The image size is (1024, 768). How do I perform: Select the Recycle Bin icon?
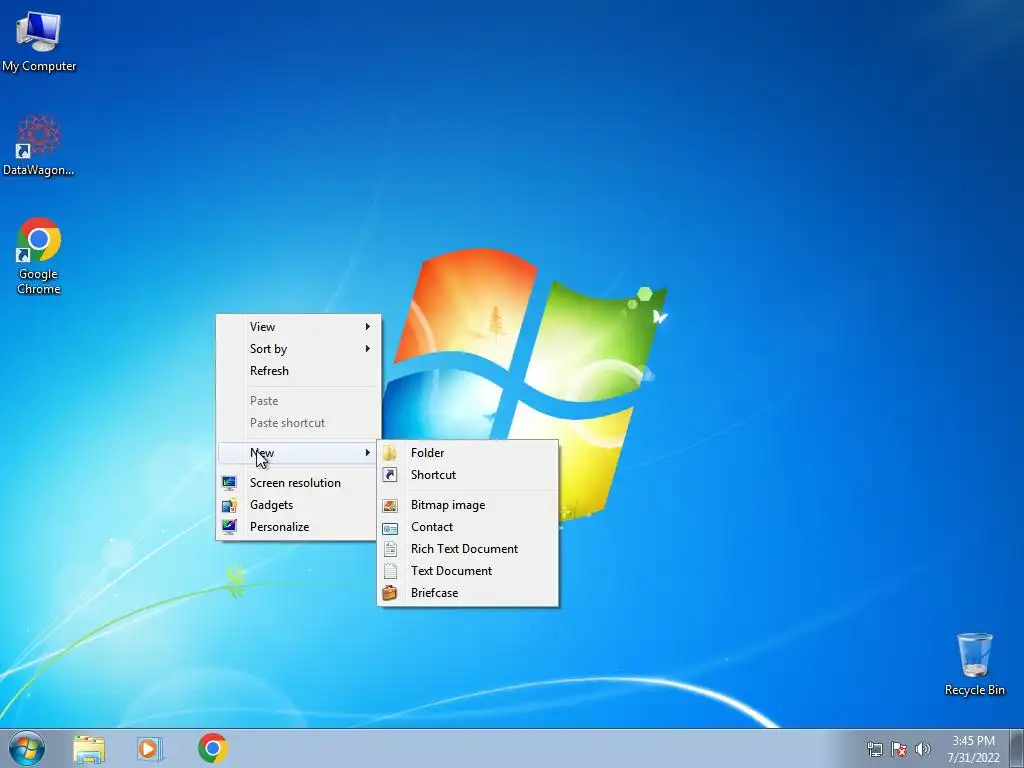point(974,664)
